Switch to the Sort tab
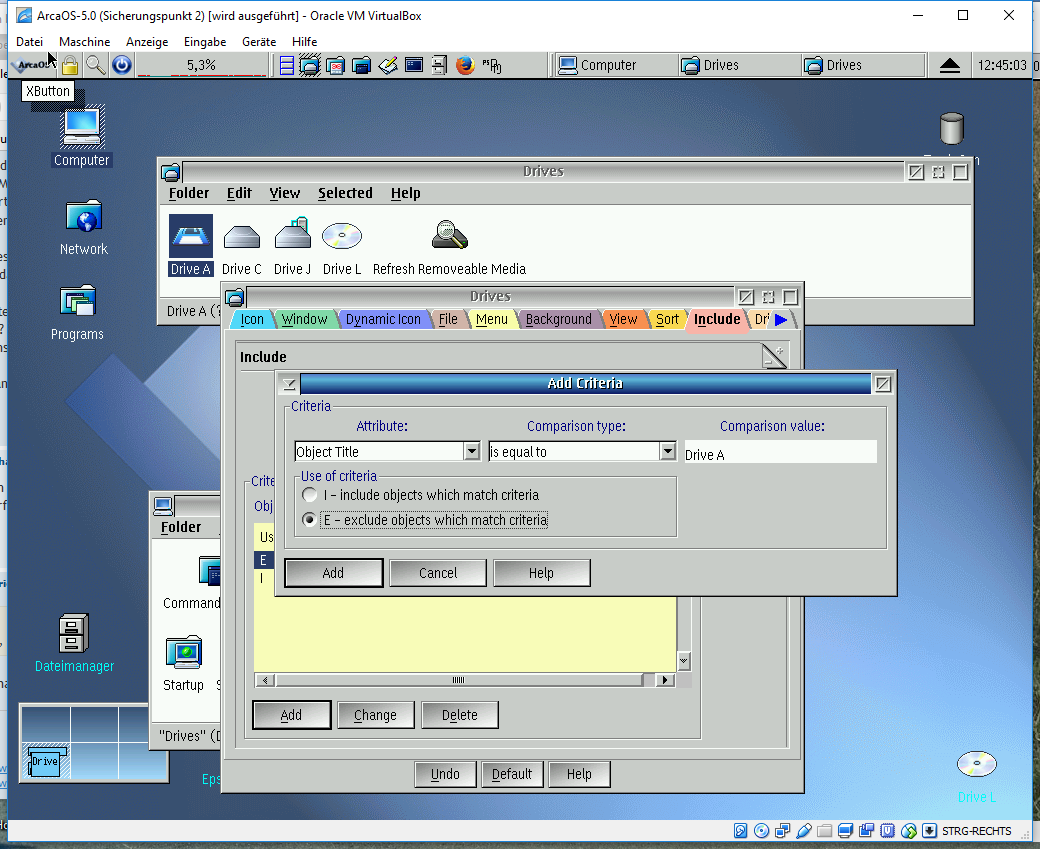Viewport: 1040px width, 849px height. (667, 320)
